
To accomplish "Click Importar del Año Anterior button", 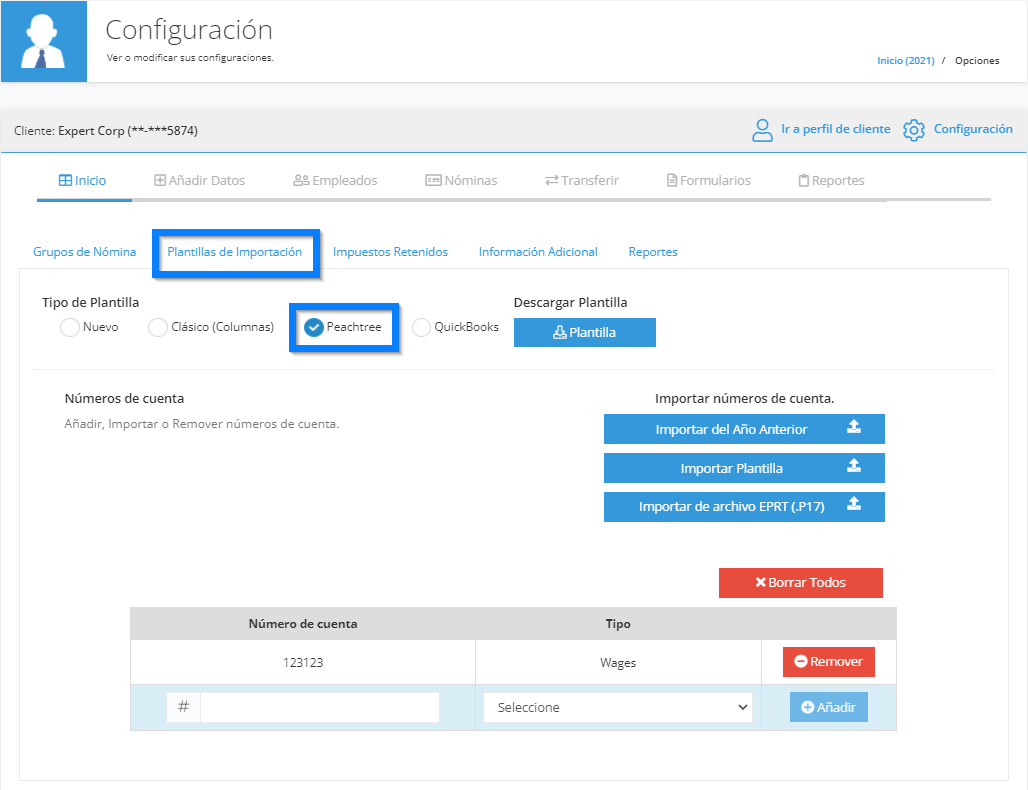I will pyautogui.click(x=744, y=429).
